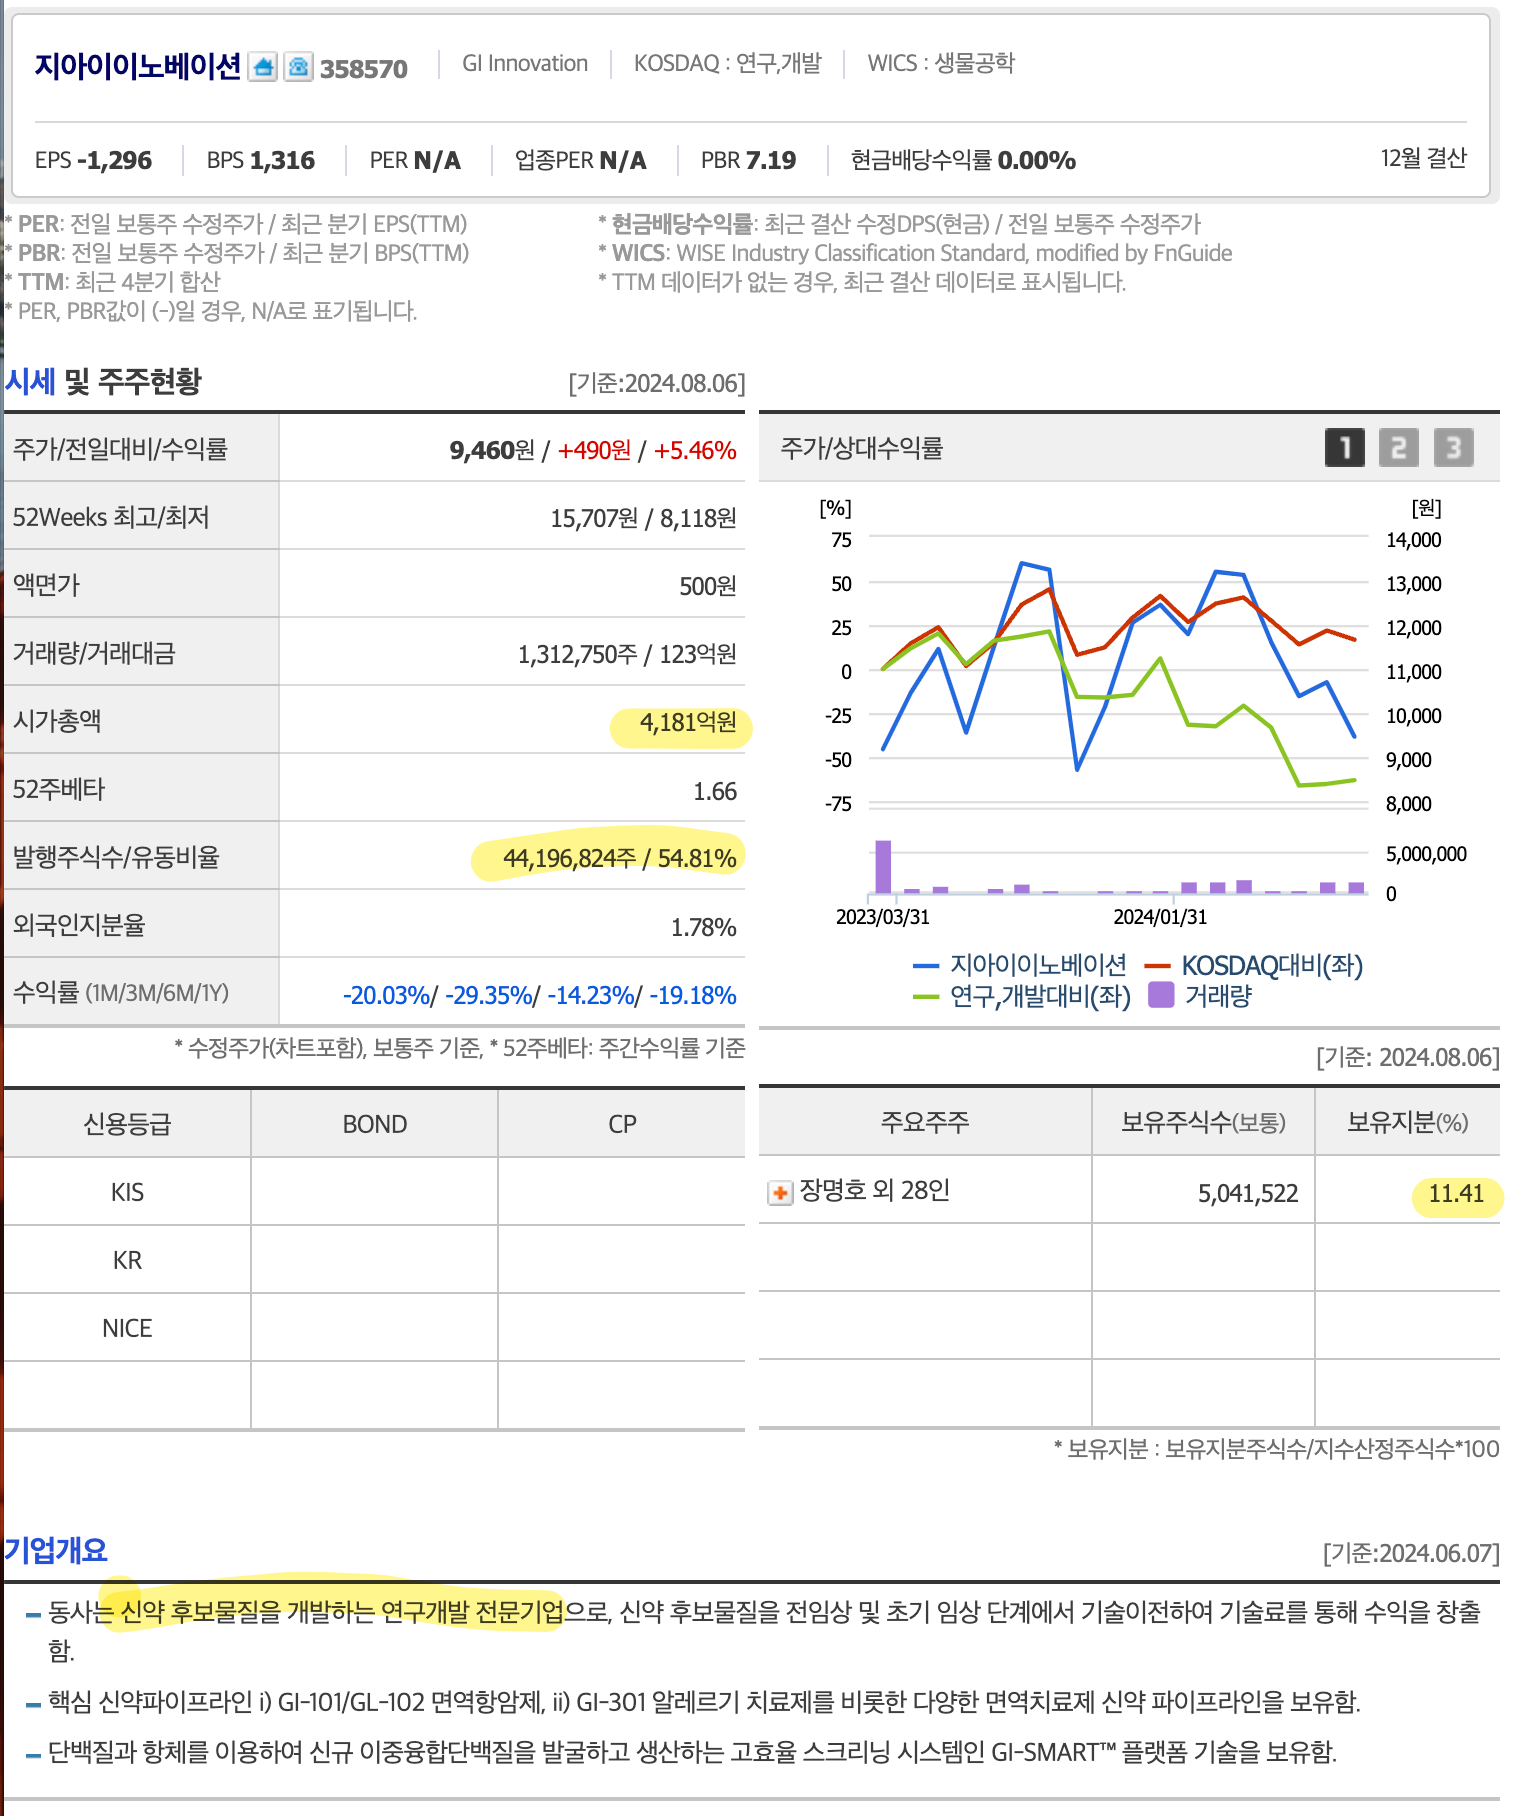Select 현금배당수익률 0.00% value
The height and width of the screenshot is (1816, 1526).
tap(963, 160)
